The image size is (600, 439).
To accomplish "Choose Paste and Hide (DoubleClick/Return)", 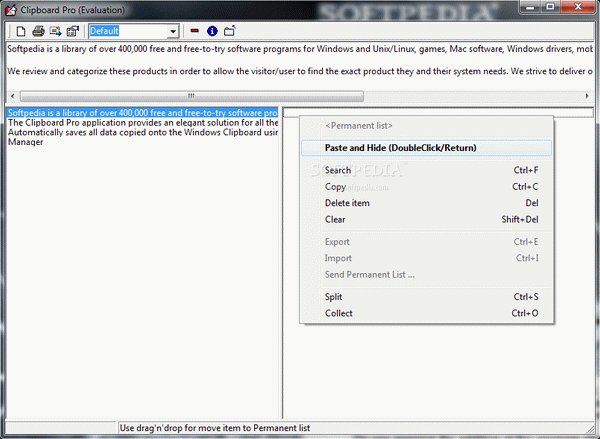I will pos(426,148).
